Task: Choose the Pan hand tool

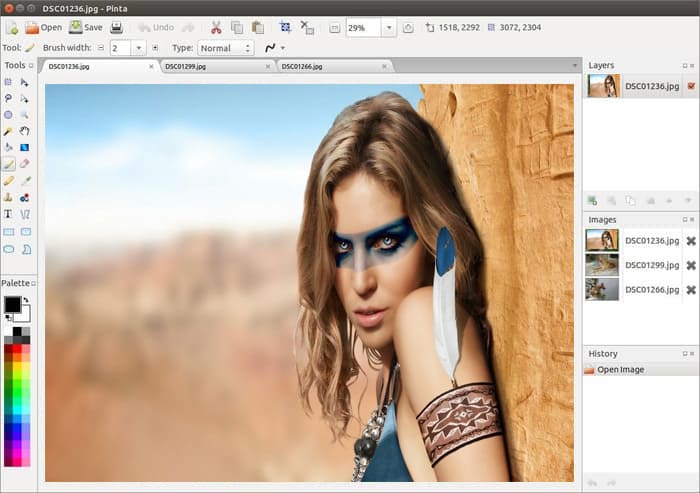Action: [25, 131]
